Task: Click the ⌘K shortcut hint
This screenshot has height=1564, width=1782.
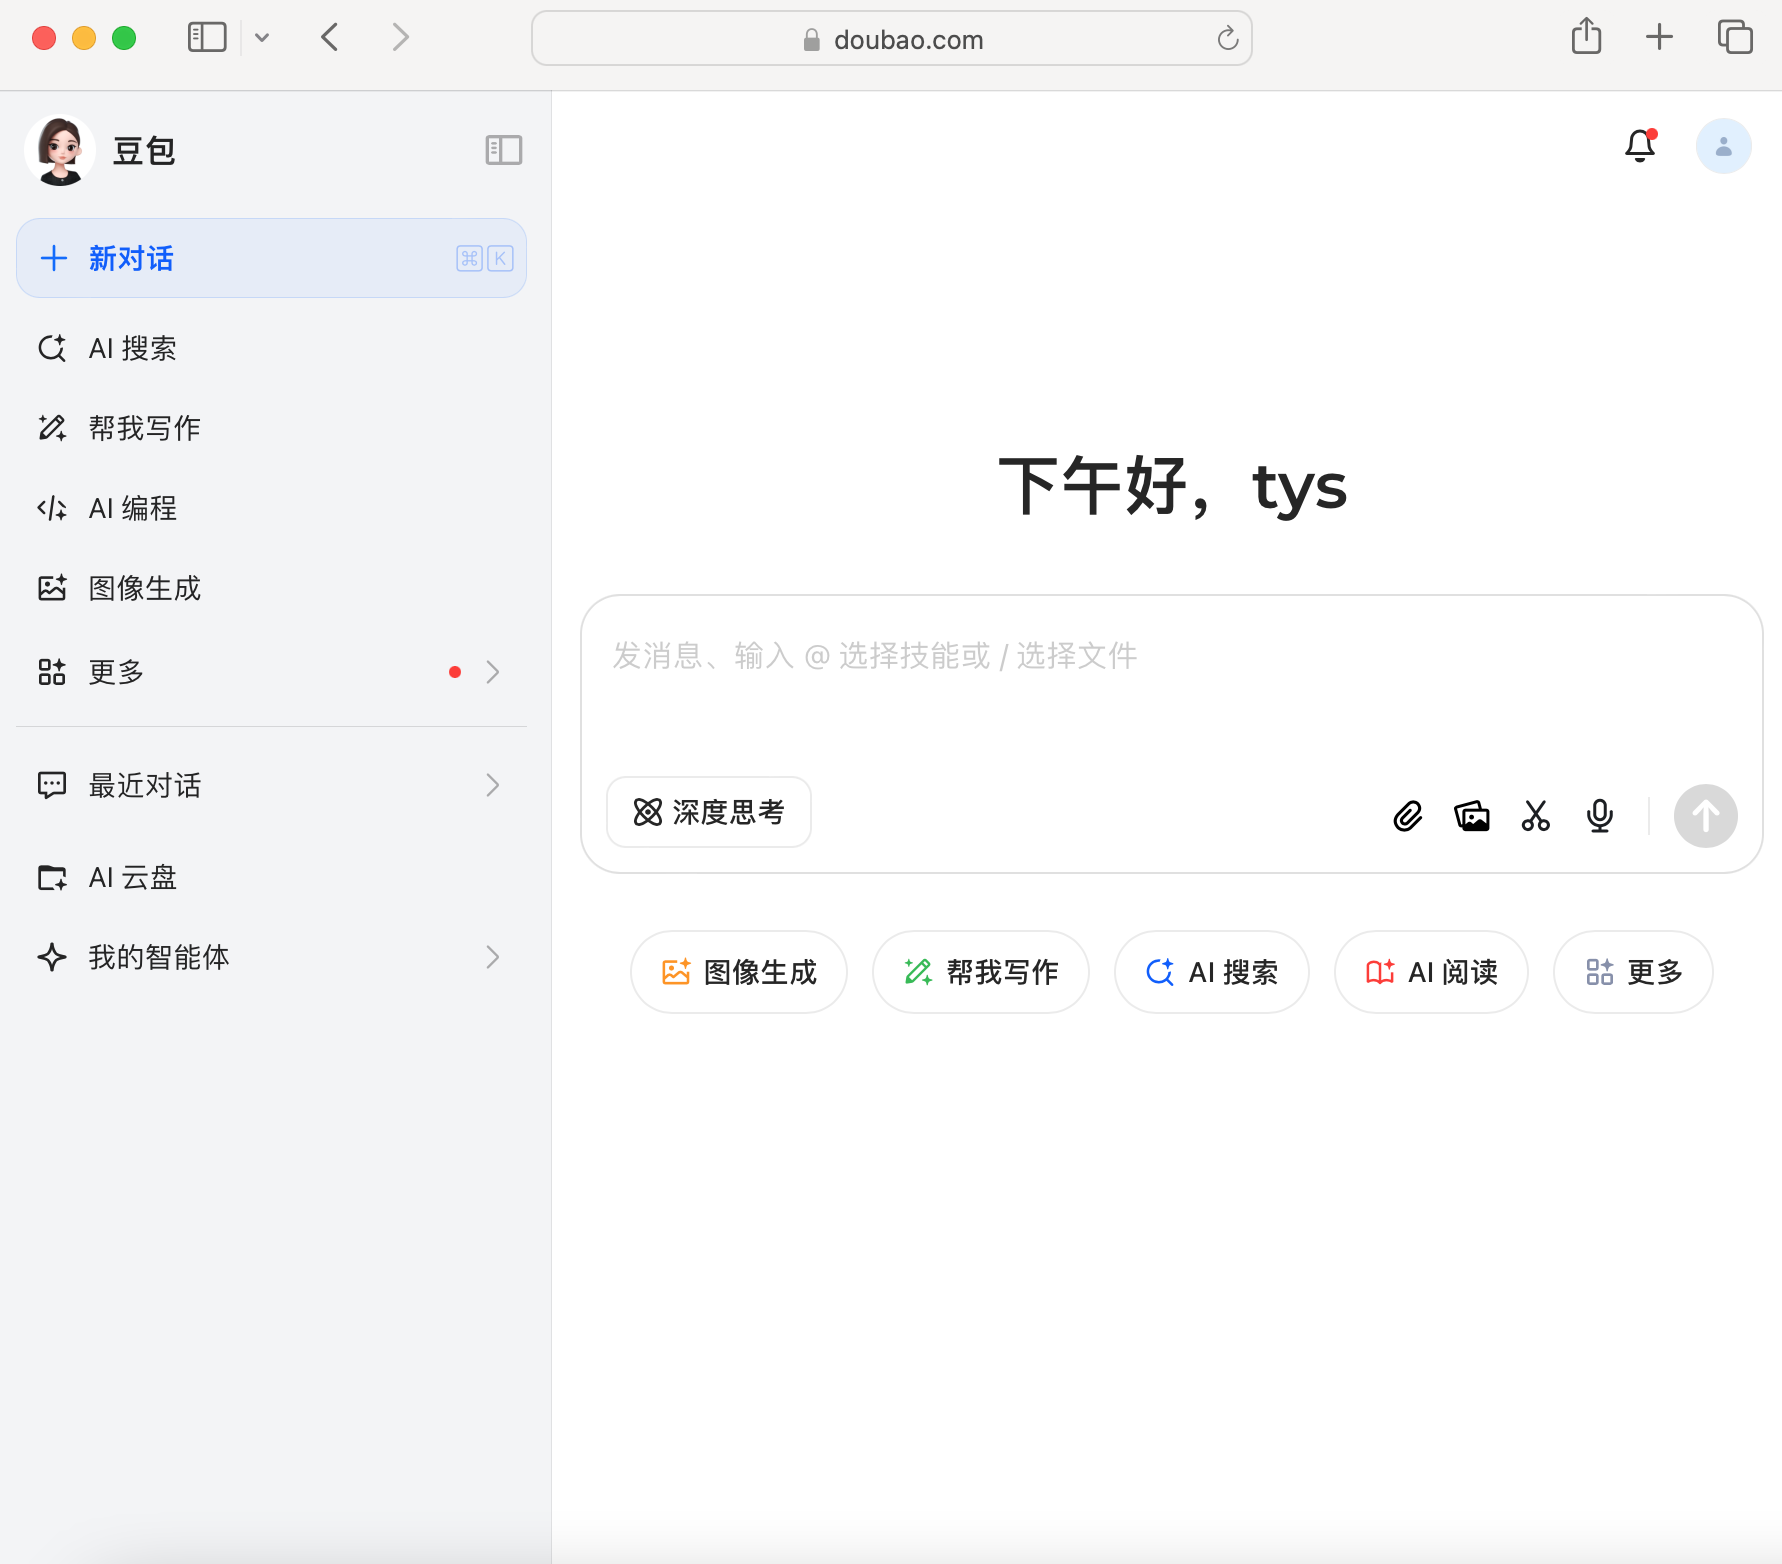Action: pos(485,258)
